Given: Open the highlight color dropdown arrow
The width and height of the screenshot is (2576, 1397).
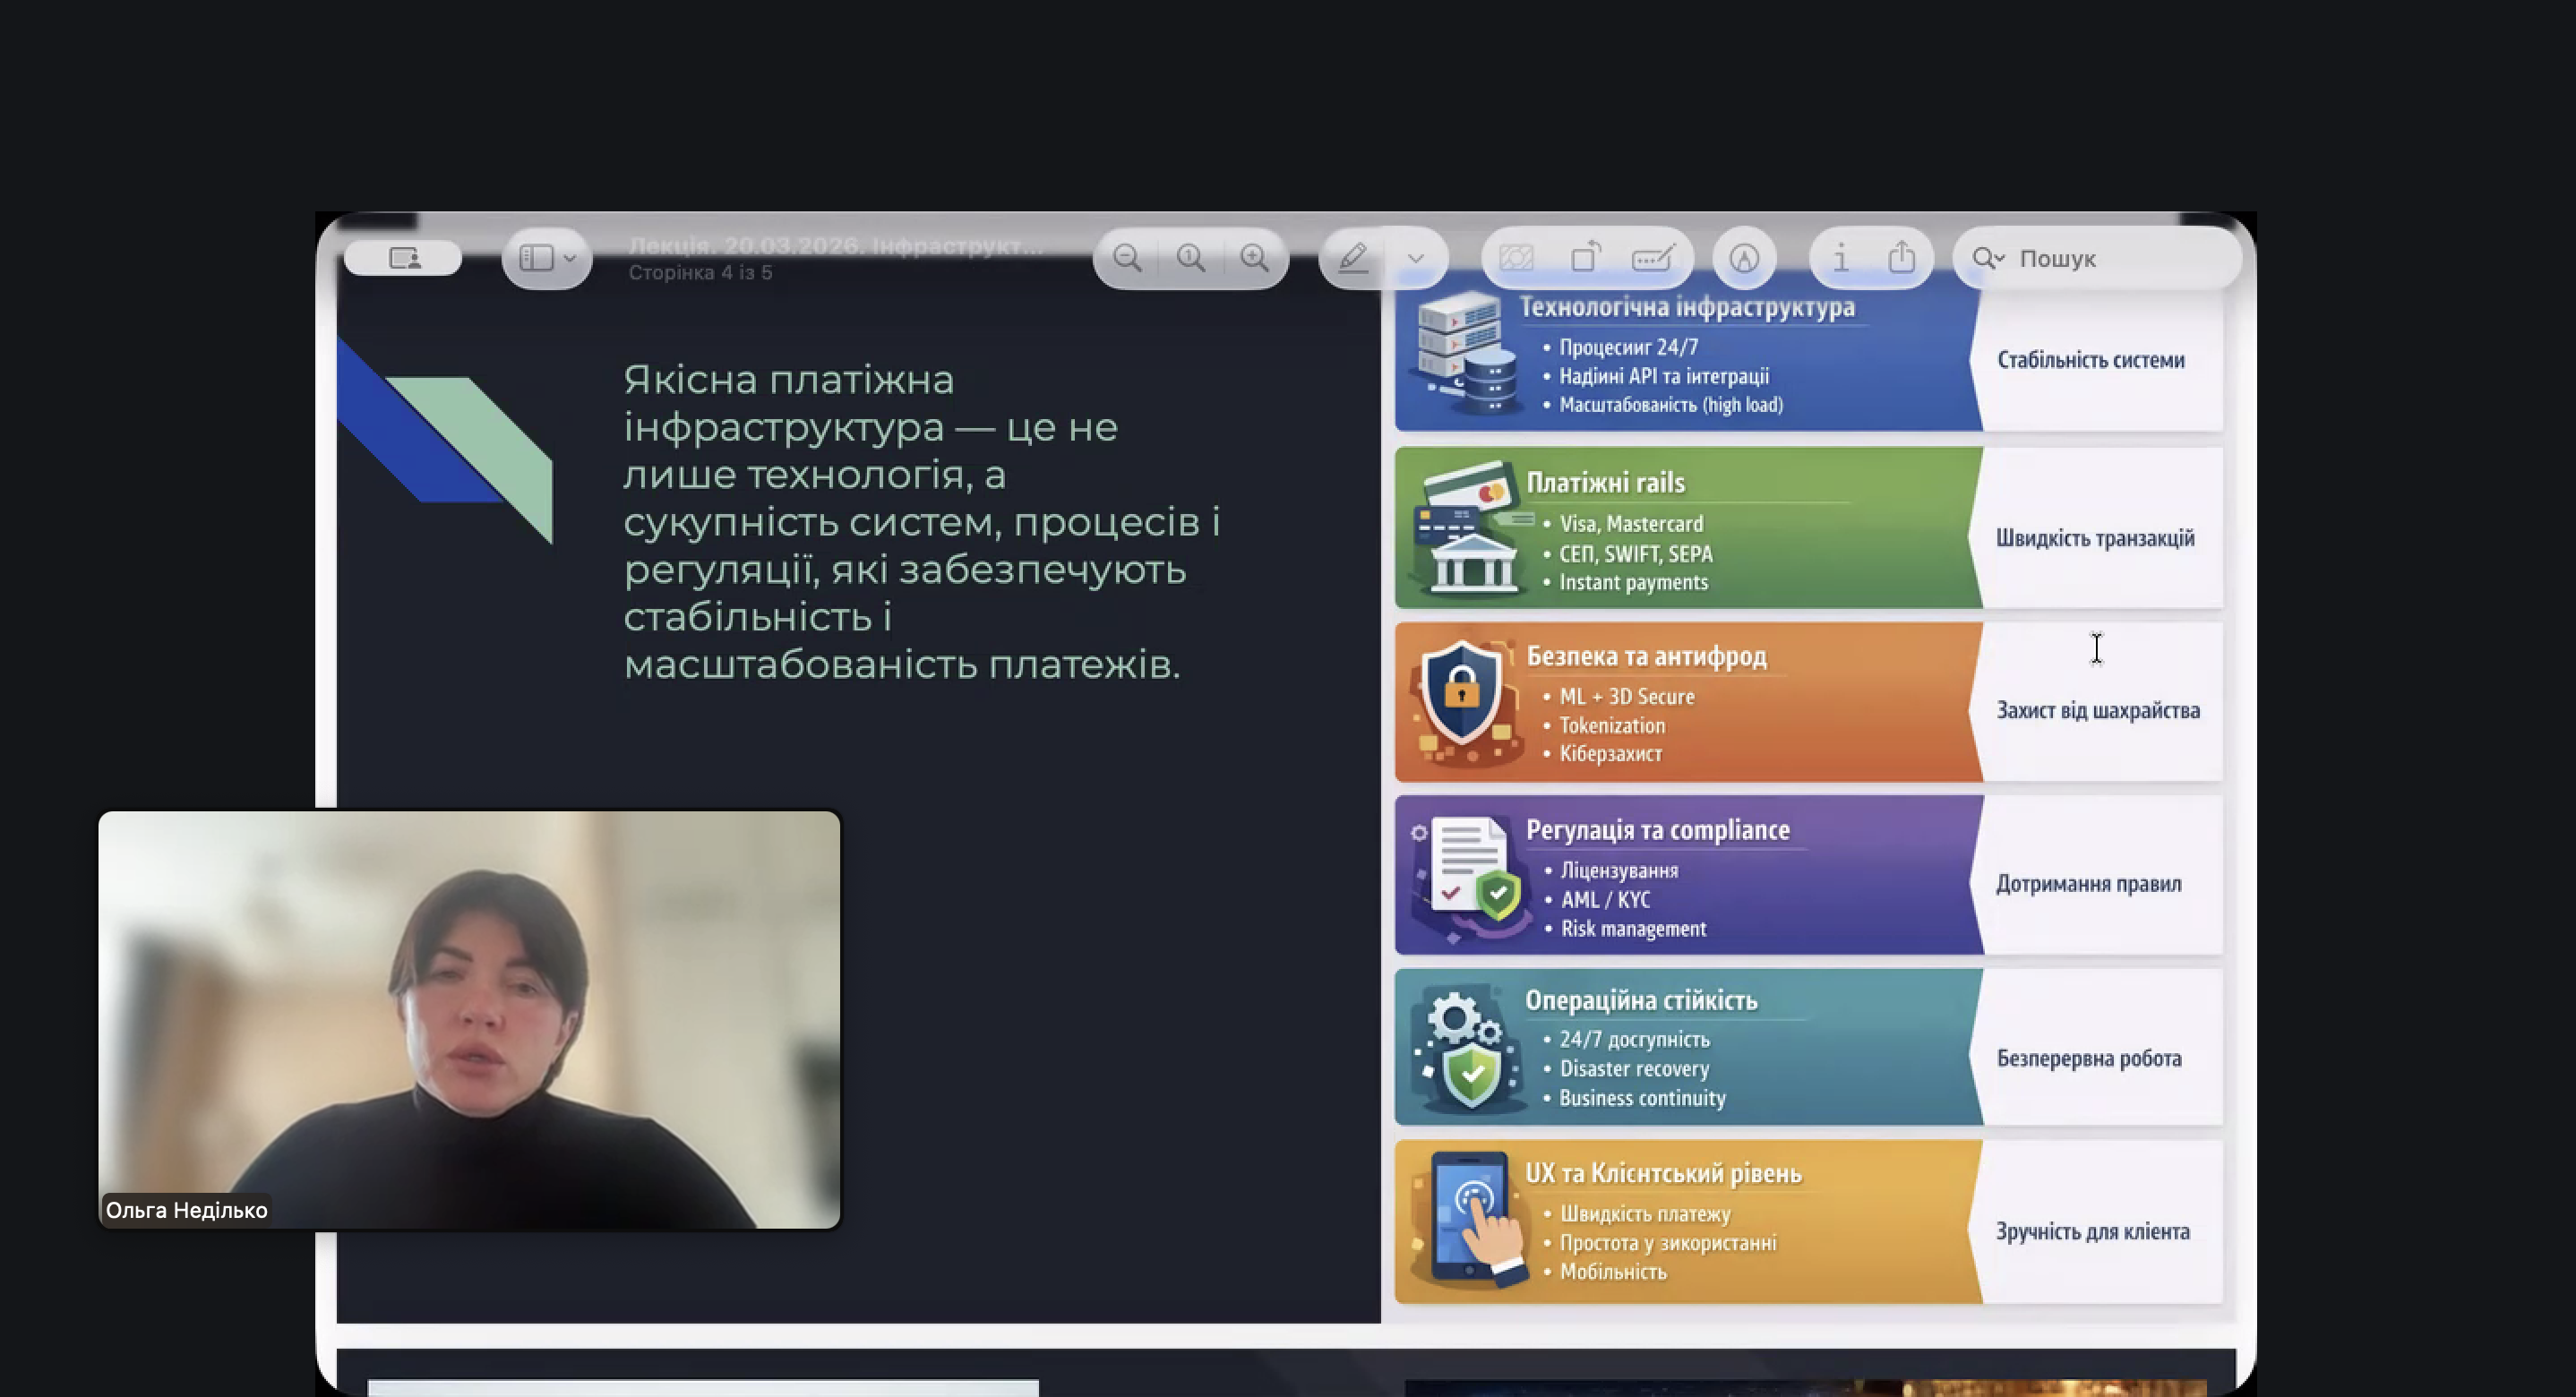Looking at the screenshot, I should pos(1415,258).
